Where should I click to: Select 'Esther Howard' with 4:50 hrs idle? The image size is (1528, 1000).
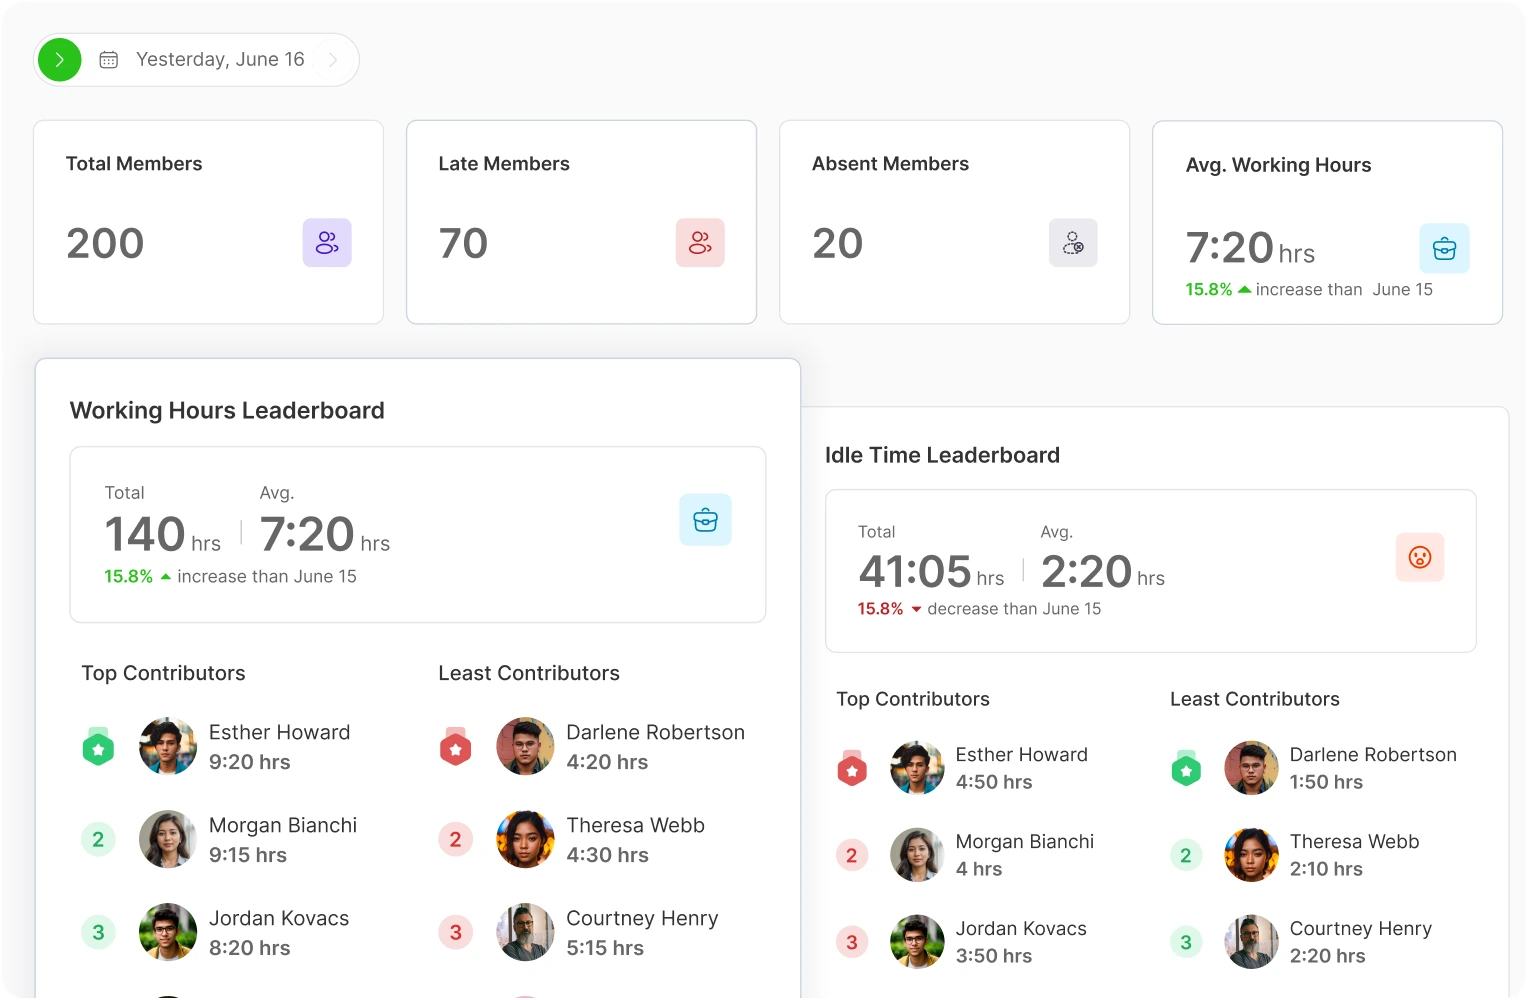click(x=1021, y=754)
